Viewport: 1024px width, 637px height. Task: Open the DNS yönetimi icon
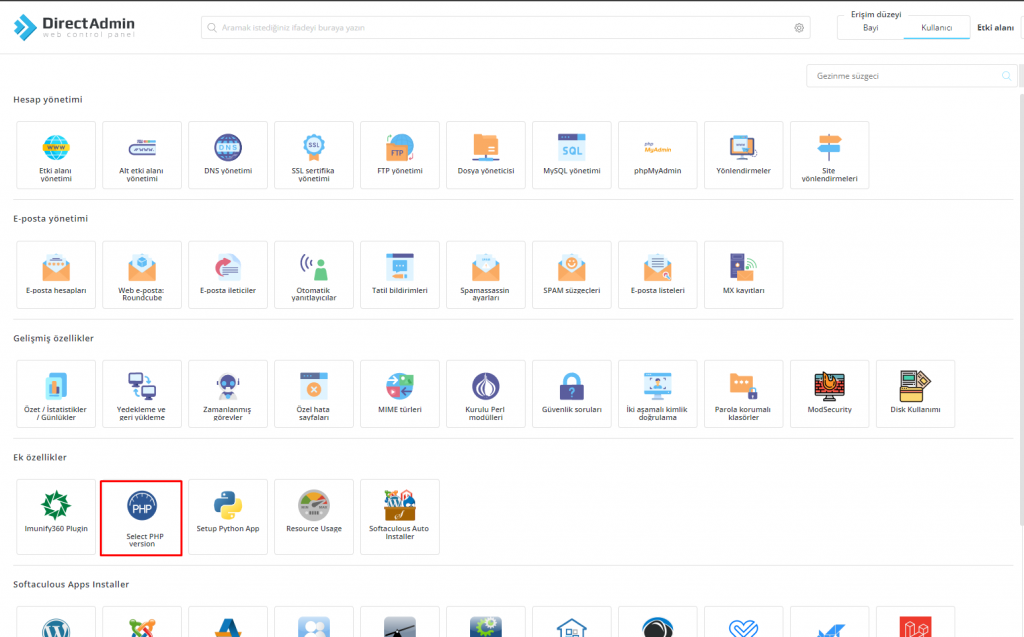pos(228,154)
